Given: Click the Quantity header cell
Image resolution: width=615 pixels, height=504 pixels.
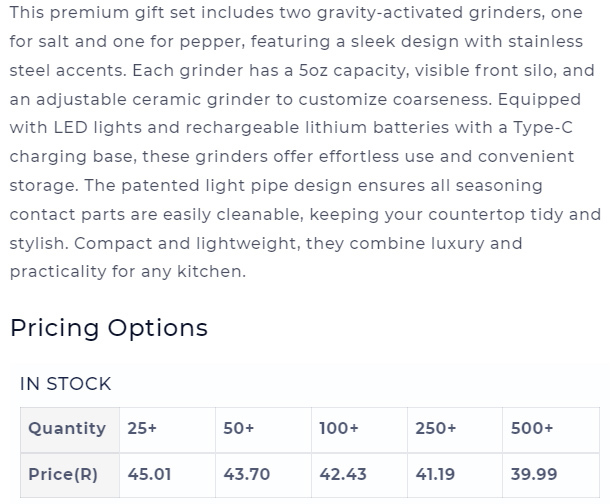Looking at the screenshot, I should 70,429.
